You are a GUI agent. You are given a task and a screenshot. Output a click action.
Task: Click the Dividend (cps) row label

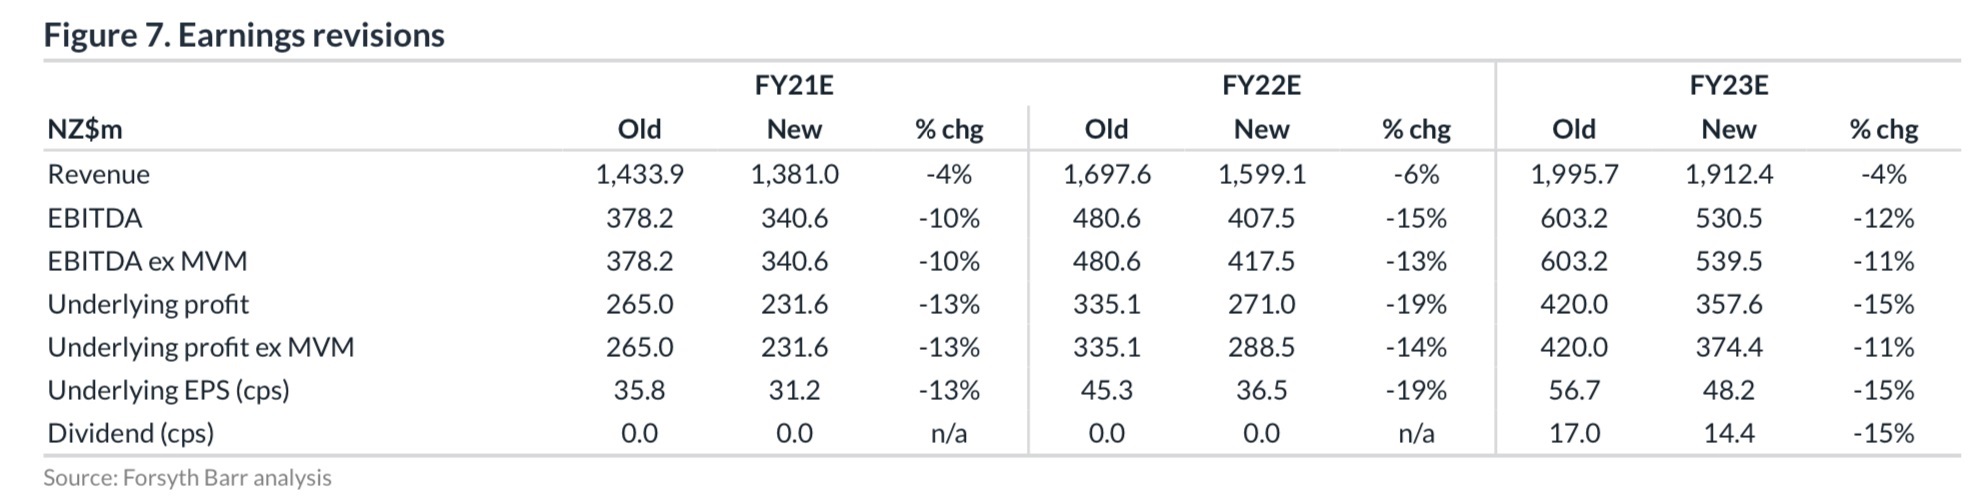[130, 433]
